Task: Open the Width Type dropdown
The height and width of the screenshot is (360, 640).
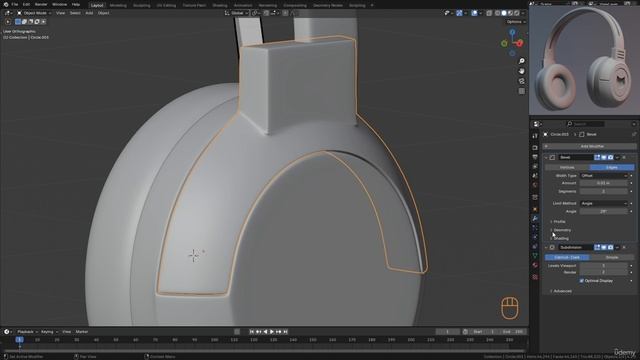Action: 604,176
